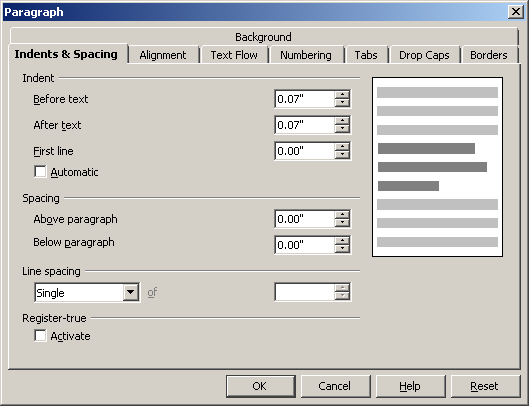Click the Reset button

(x=485, y=386)
